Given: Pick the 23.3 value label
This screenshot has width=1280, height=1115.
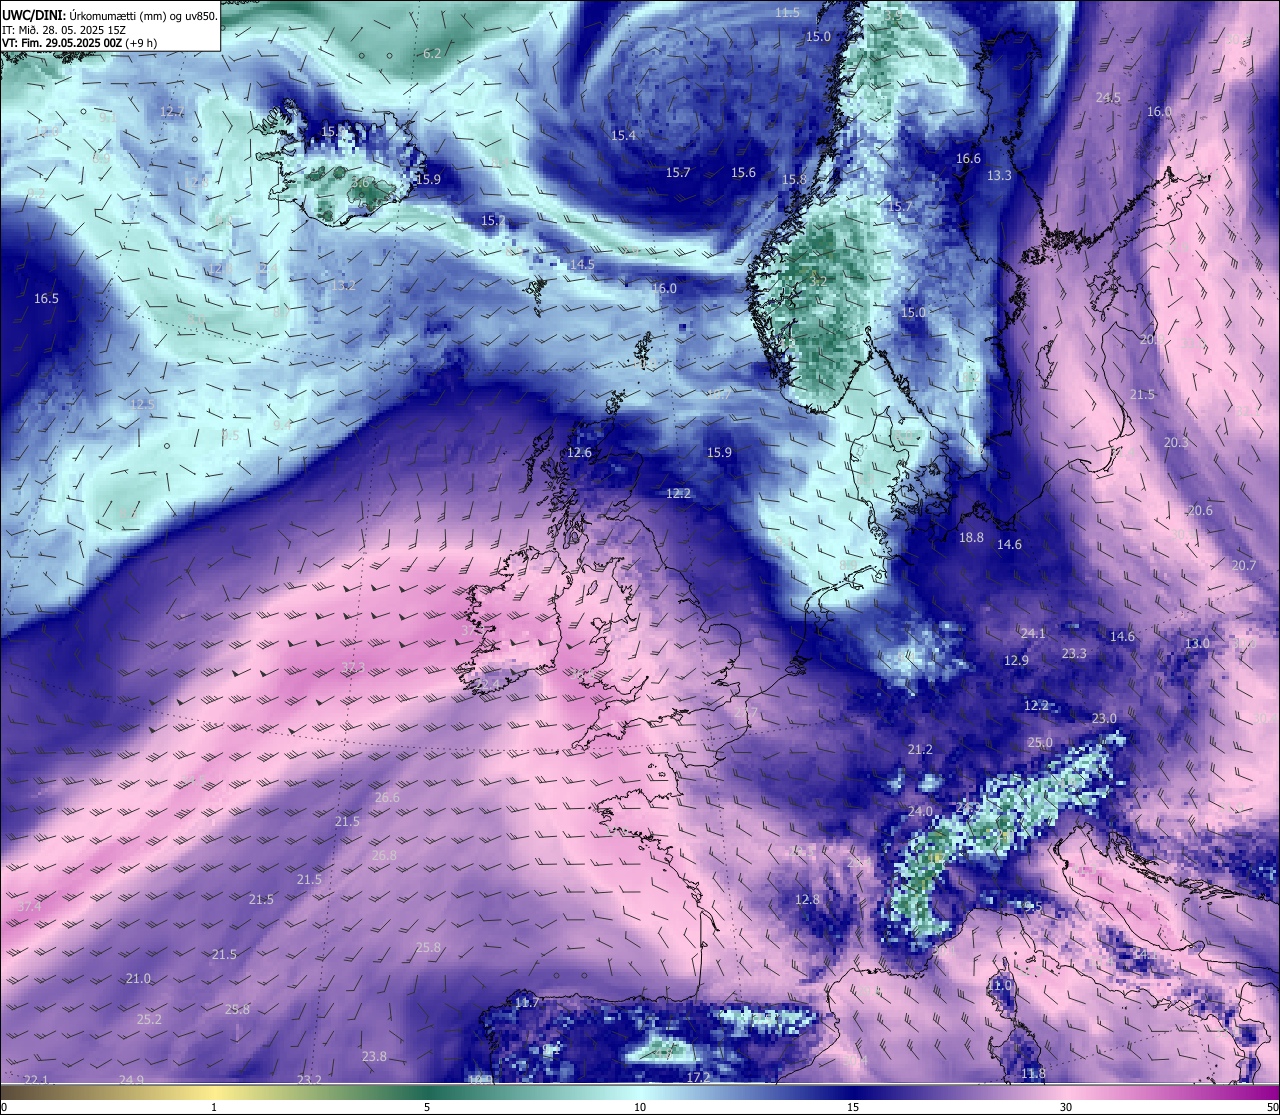Looking at the screenshot, I should 1074,653.
